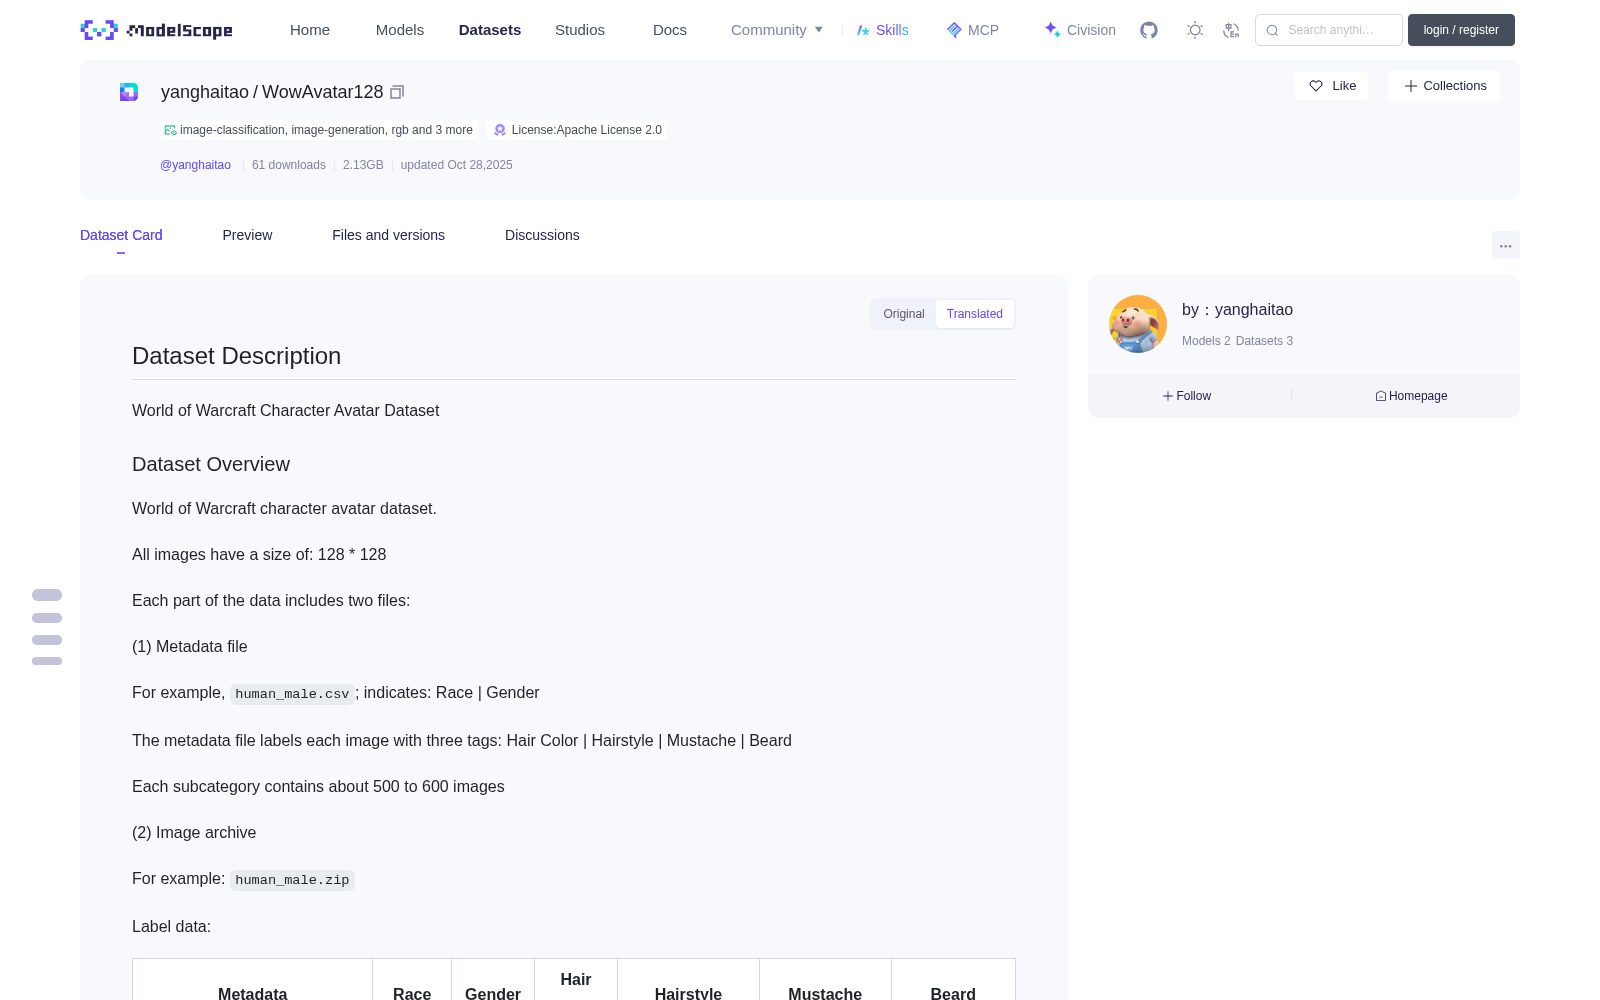This screenshot has width=1600, height=1000.
Task: Open the Models section
Action: pyautogui.click(x=400, y=30)
